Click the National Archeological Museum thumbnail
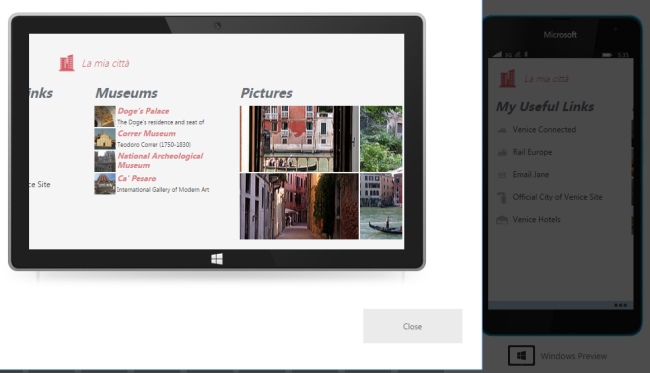 pyautogui.click(x=105, y=161)
